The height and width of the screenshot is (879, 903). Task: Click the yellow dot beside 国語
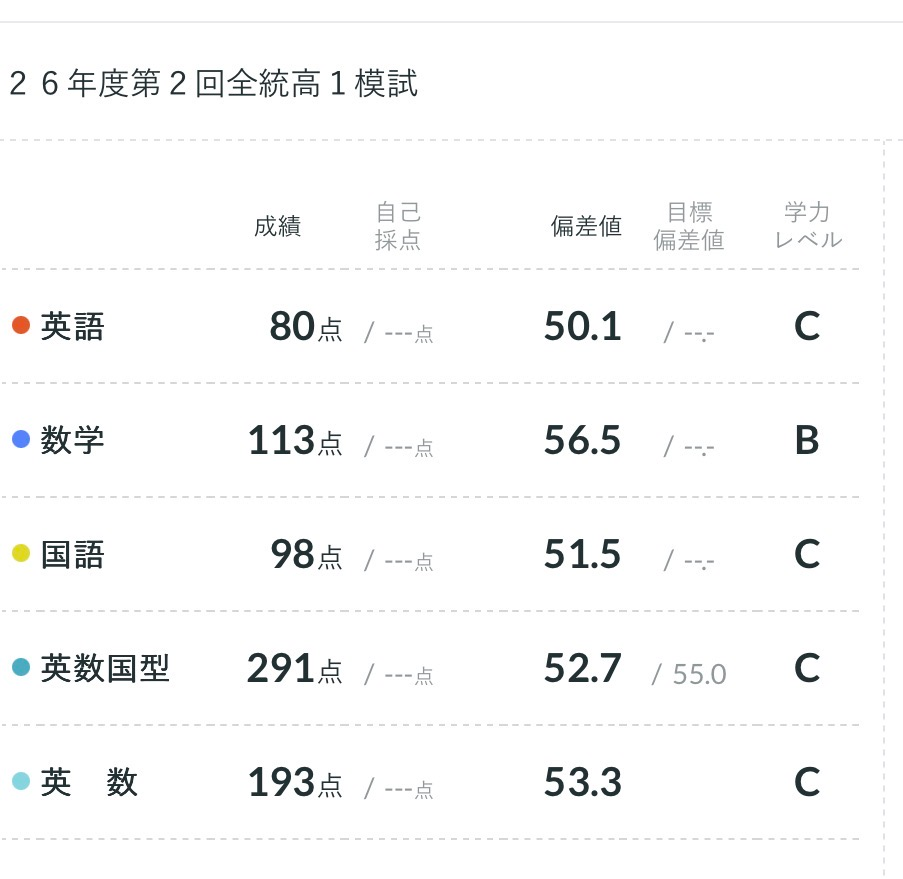click(21, 553)
